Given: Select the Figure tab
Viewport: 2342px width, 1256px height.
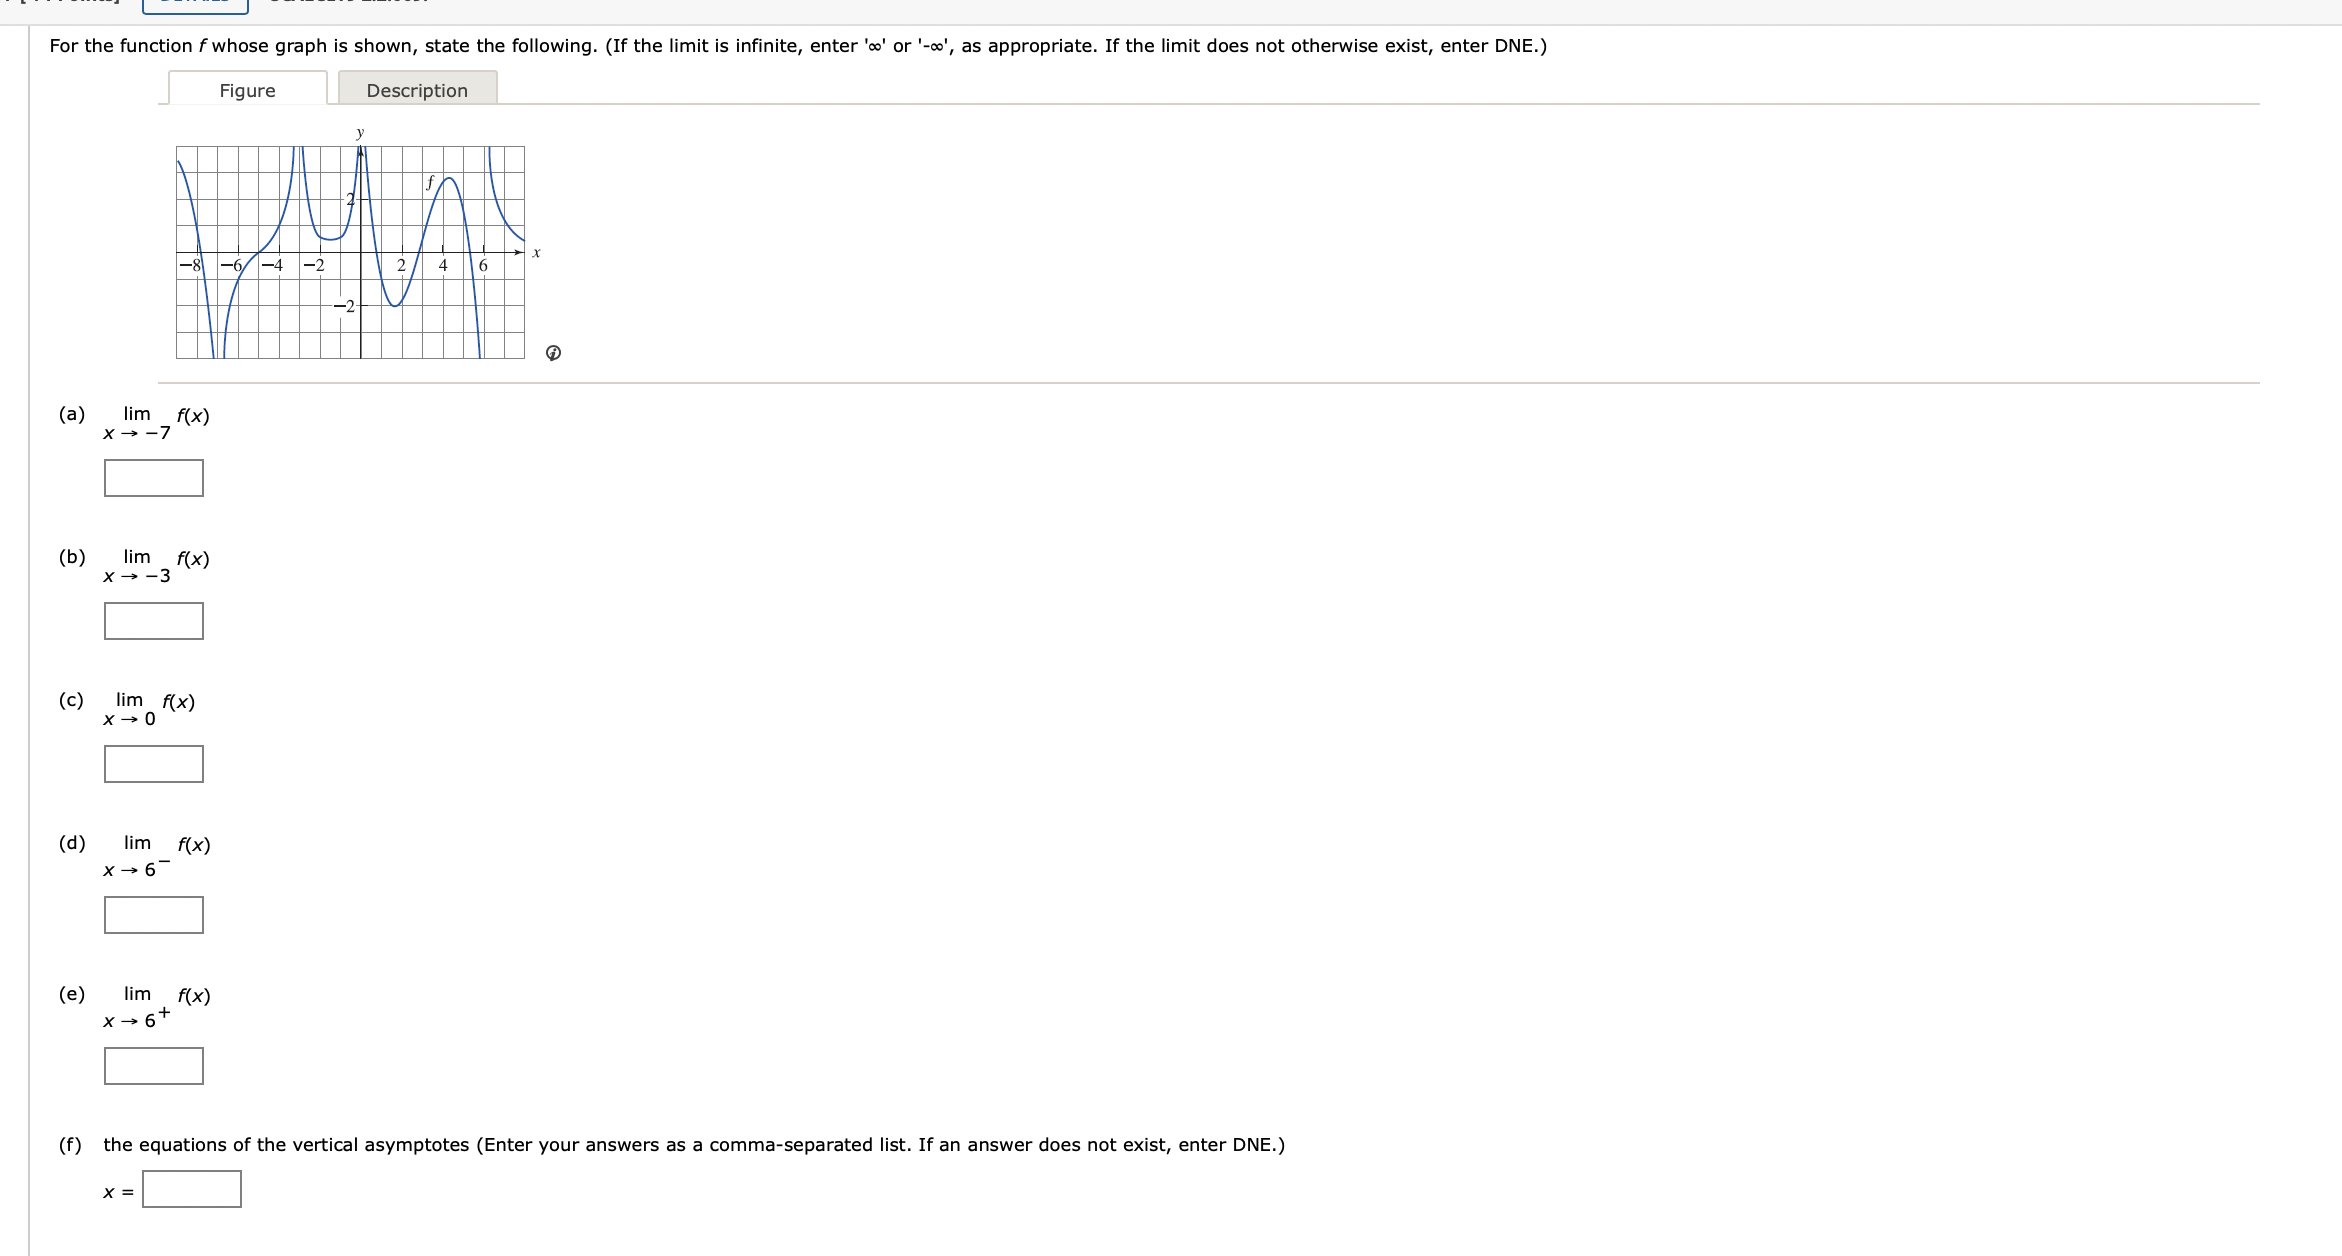Looking at the screenshot, I should pyautogui.click(x=248, y=90).
